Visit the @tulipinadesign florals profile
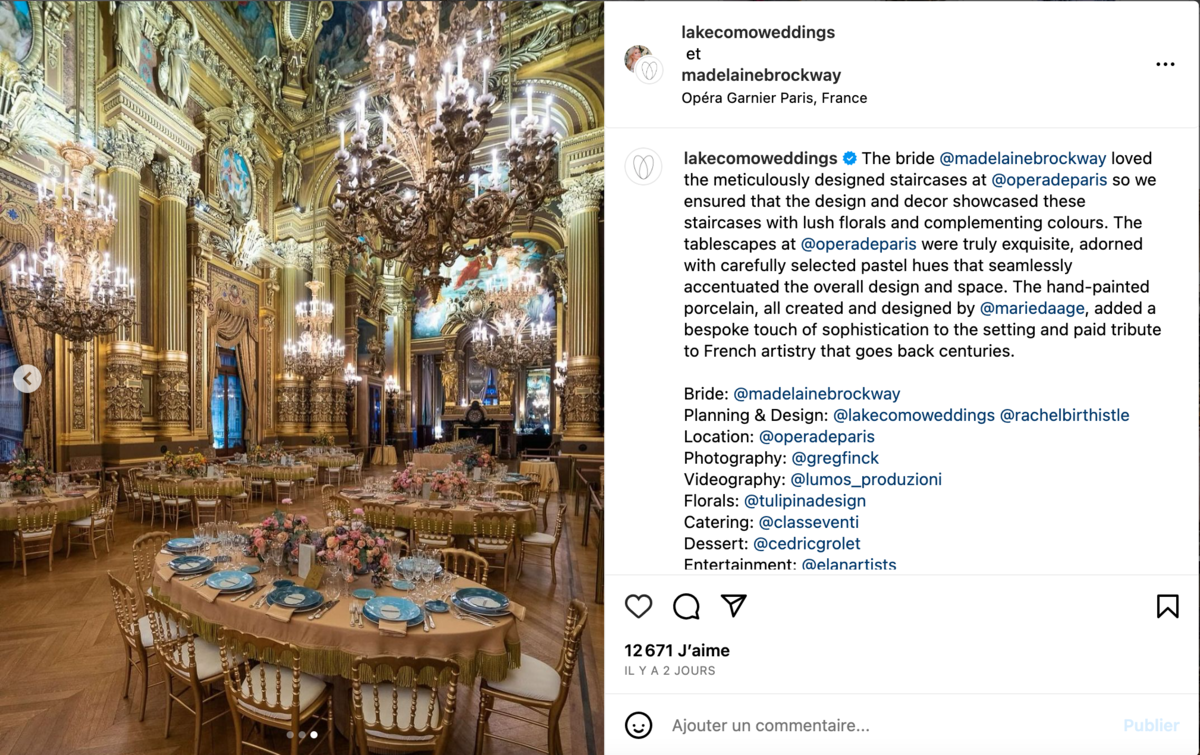Screen dimensions: 1200x755 805,501
